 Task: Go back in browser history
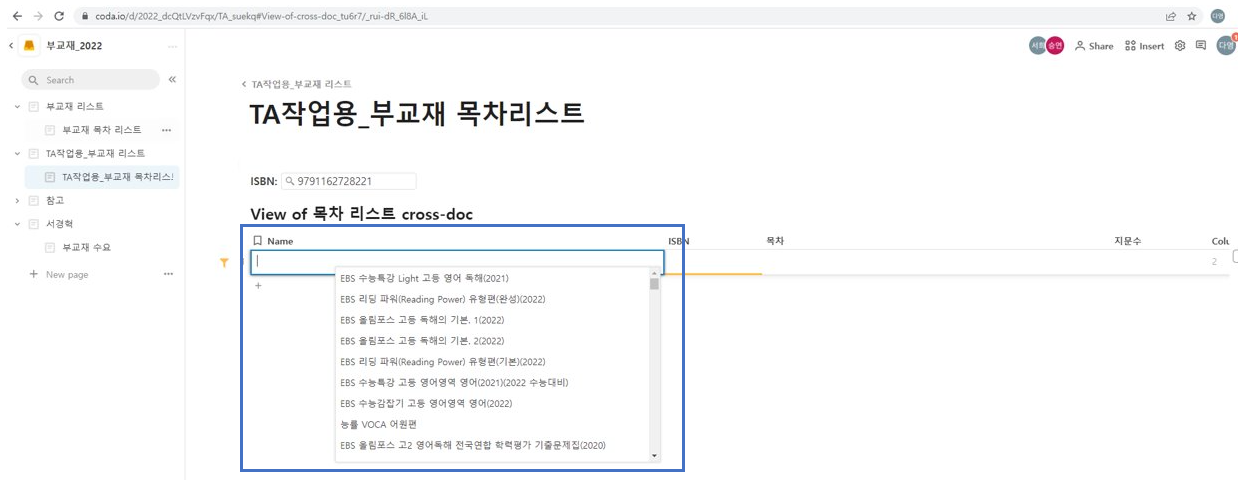[x=17, y=16]
